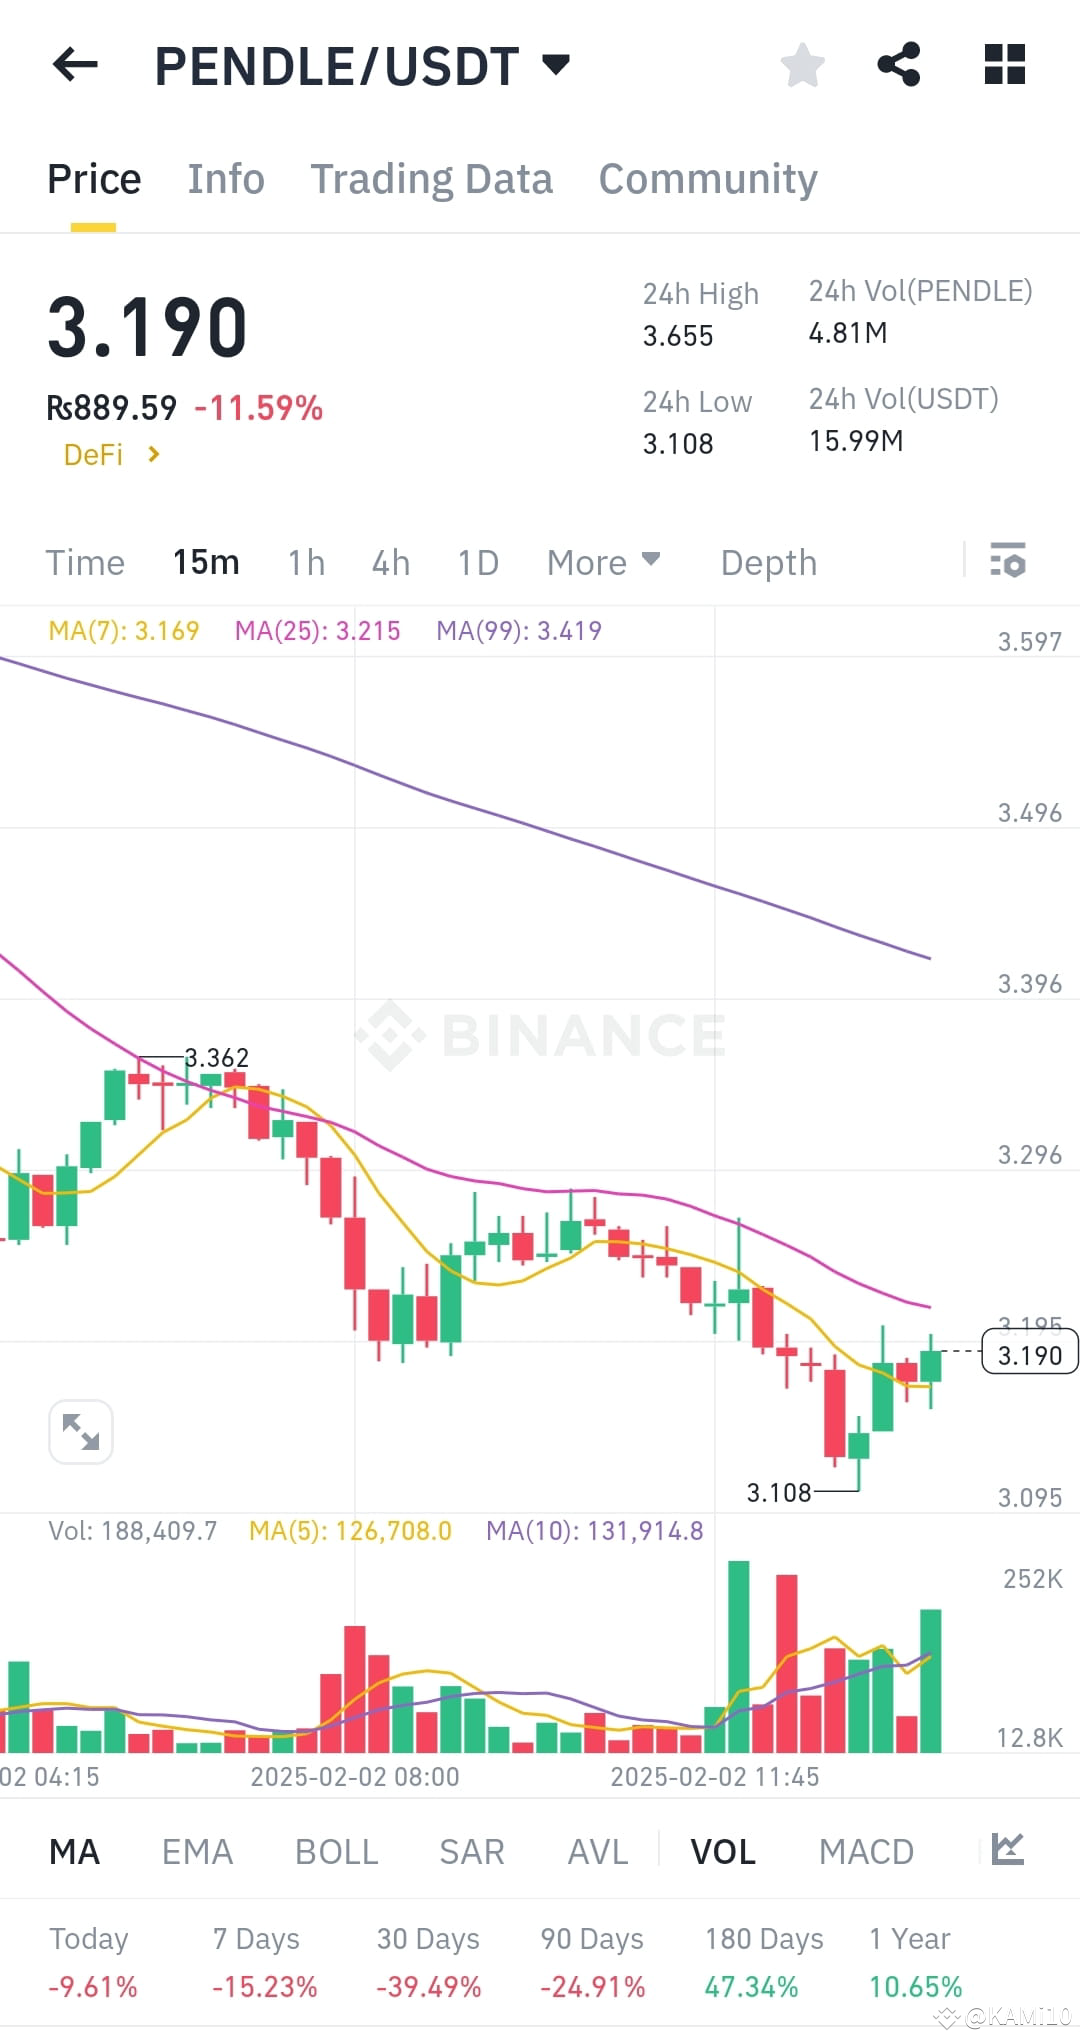The width and height of the screenshot is (1080, 2039).
Task: Enable the SAR indicator
Action: 470,1851
